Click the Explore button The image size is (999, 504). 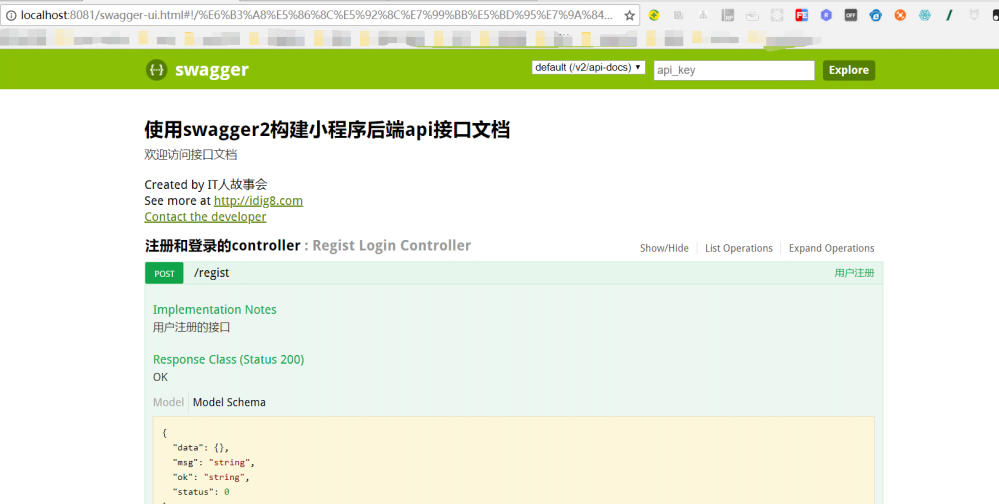[x=849, y=70]
